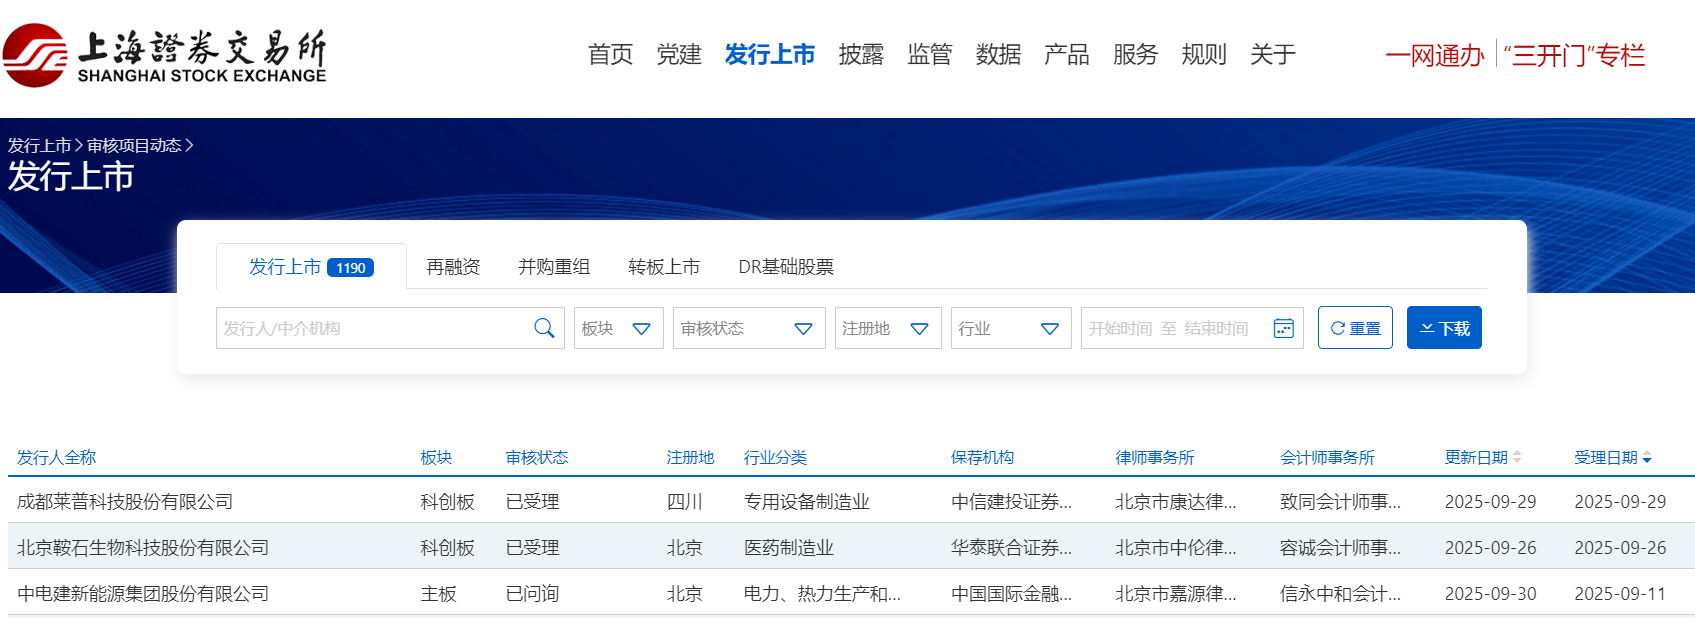Click 审核项目动态 in the breadcrumb
This screenshot has height=618, width=1695.
click(x=134, y=145)
